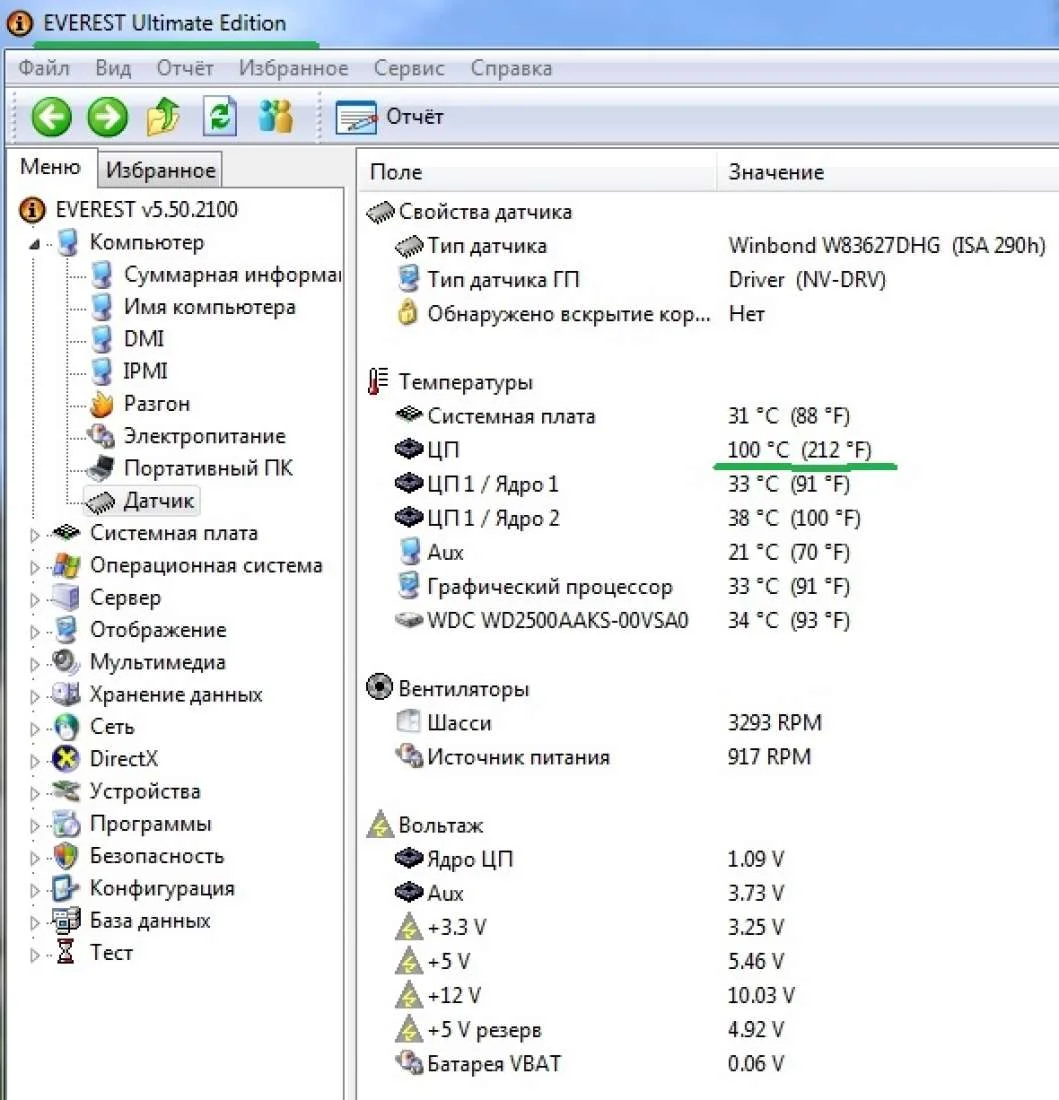Screen dimensions: 1059x1100
Task: Open the users icon in the toolbar
Action: pyautogui.click(x=276, y=116)
